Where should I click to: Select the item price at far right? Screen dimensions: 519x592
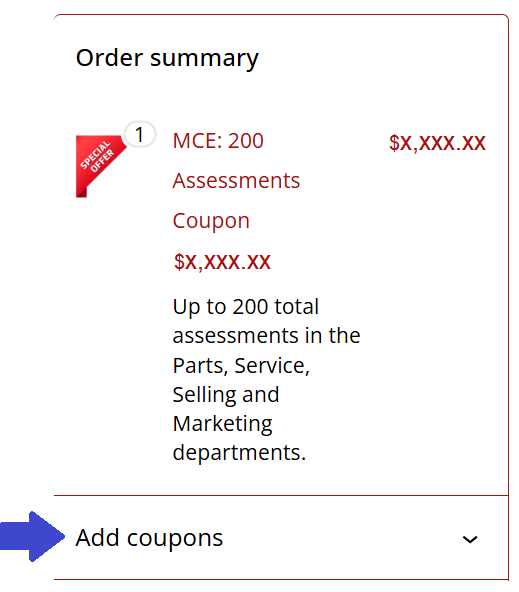point(437,143)
